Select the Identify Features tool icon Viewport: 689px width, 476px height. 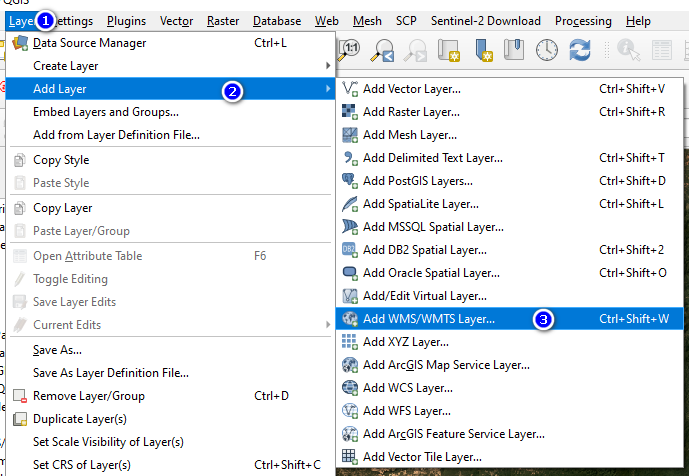629,50
